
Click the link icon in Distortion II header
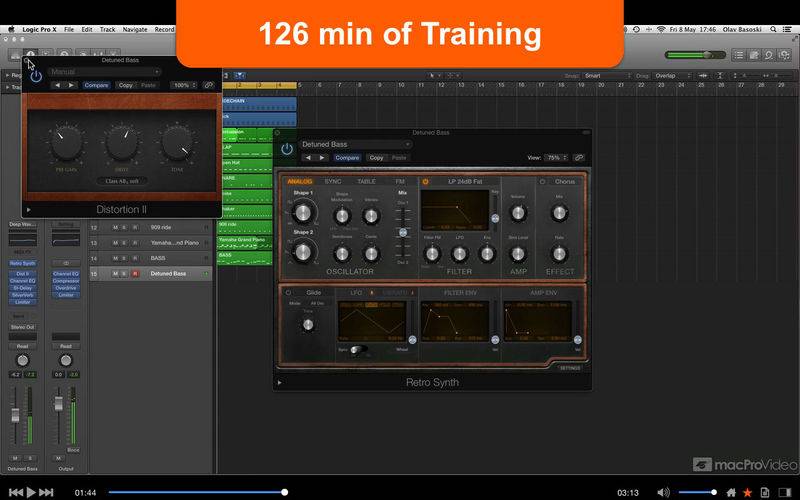pyautogui.click(x=208, y=85)
